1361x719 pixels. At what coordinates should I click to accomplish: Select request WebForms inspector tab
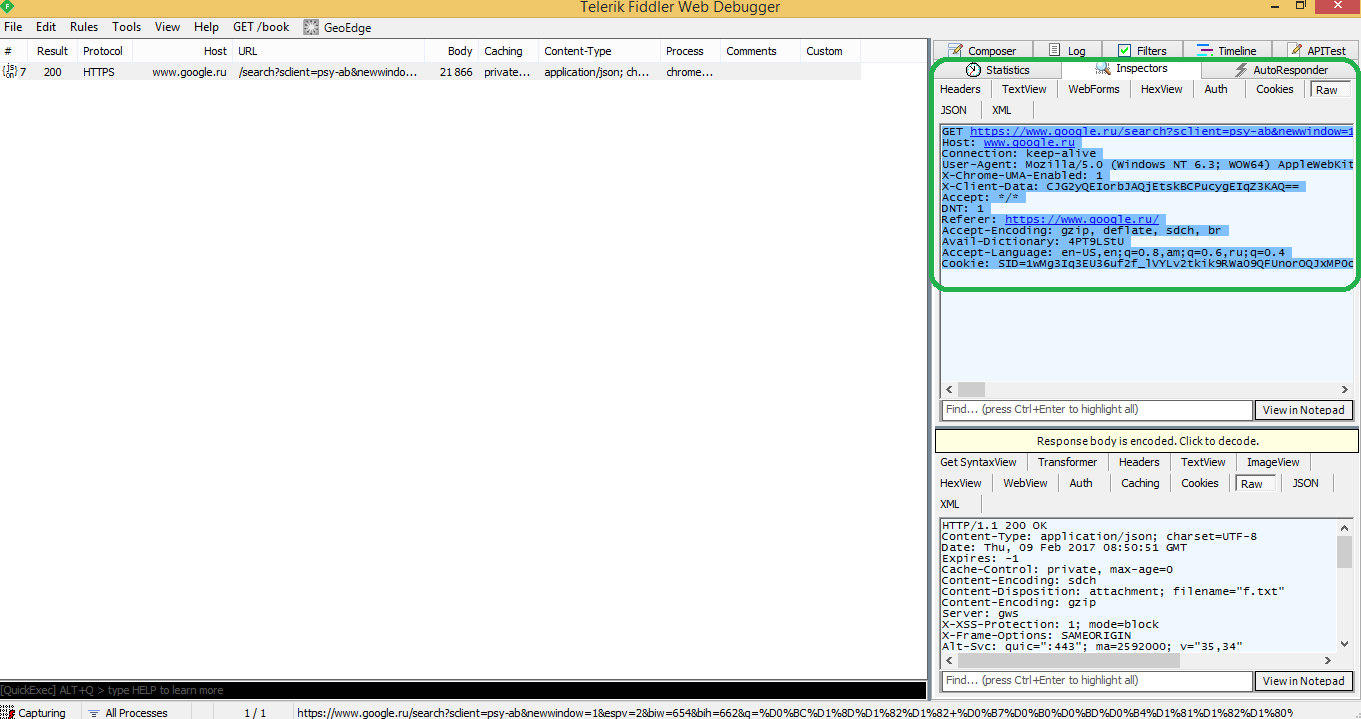pyautogui.click(x=1094, y=89)
